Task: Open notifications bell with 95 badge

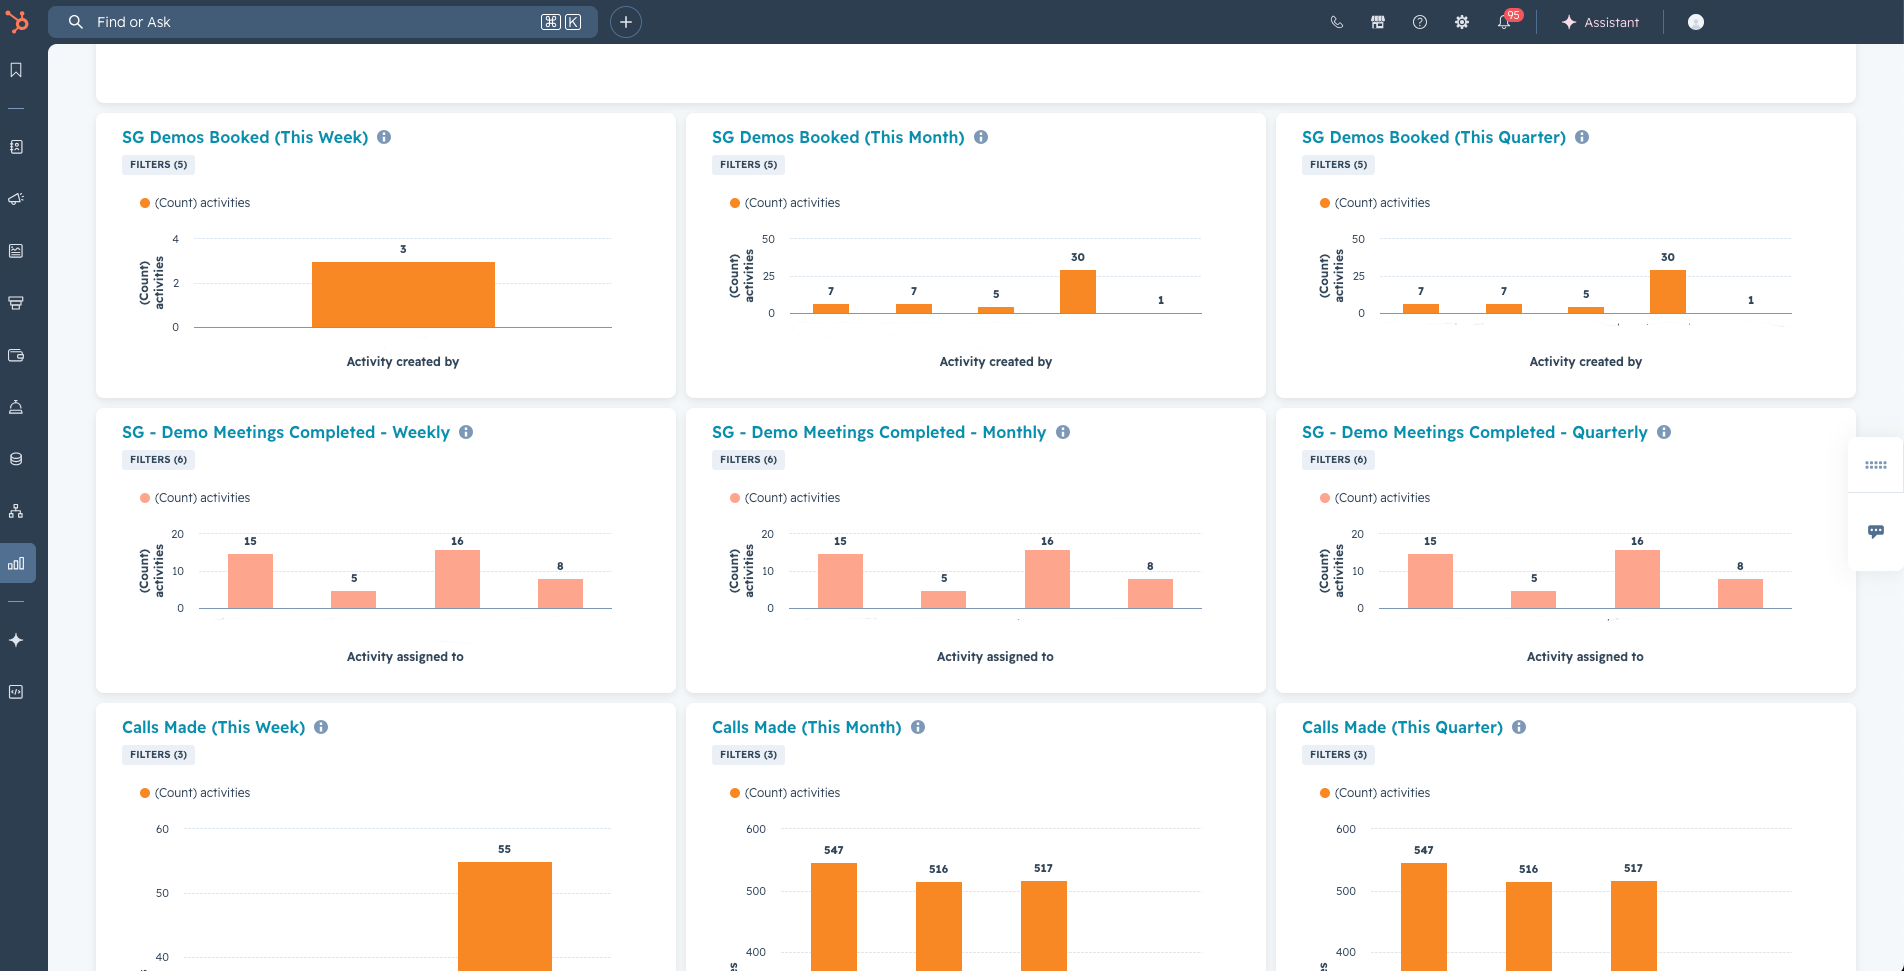Action: (1503, 22)
